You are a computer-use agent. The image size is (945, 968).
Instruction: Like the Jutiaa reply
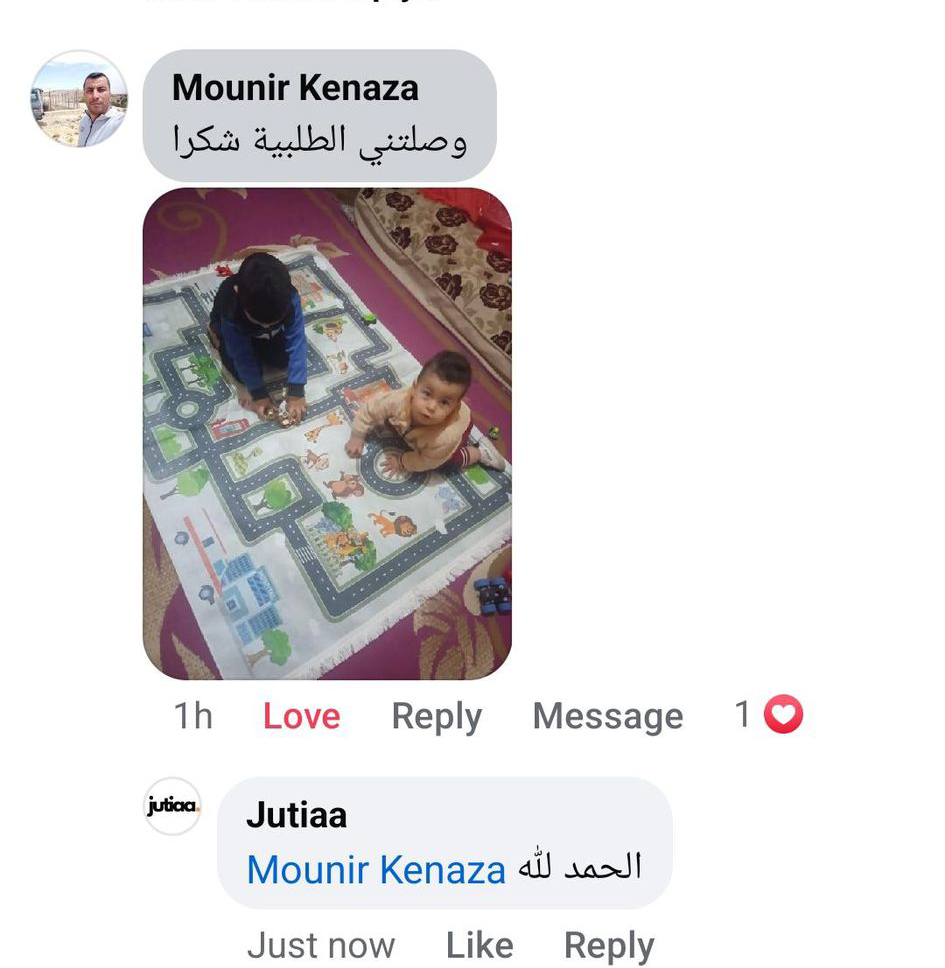(x=480, y=945)
